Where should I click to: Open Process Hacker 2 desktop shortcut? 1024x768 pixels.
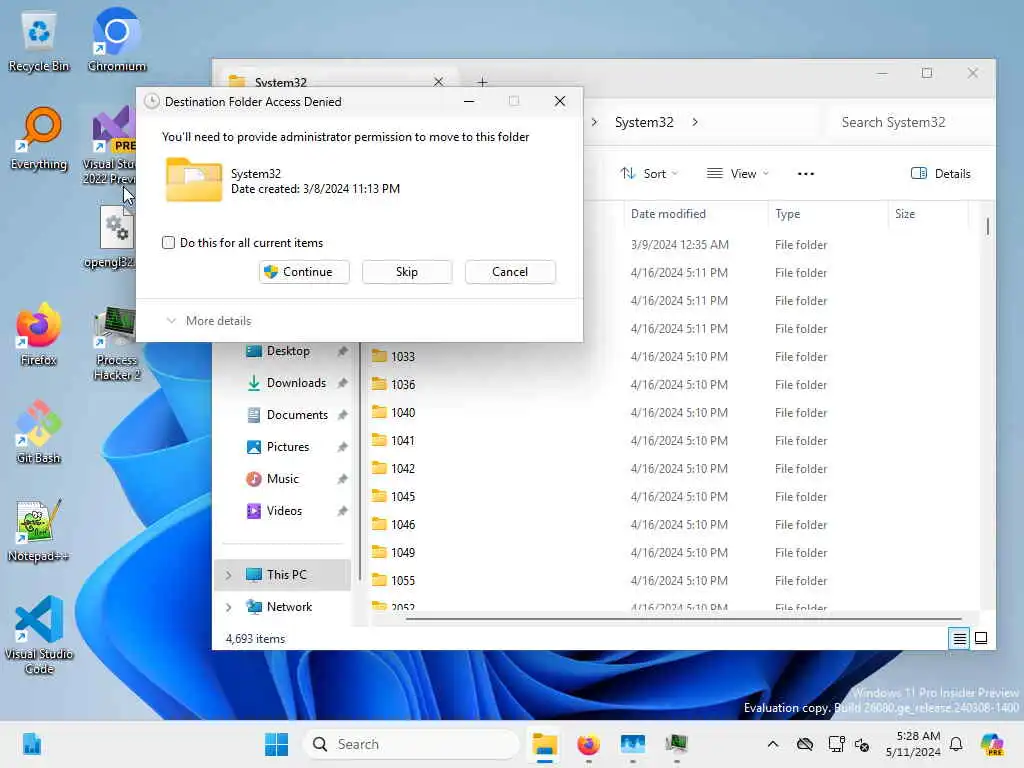click(116, 342)
